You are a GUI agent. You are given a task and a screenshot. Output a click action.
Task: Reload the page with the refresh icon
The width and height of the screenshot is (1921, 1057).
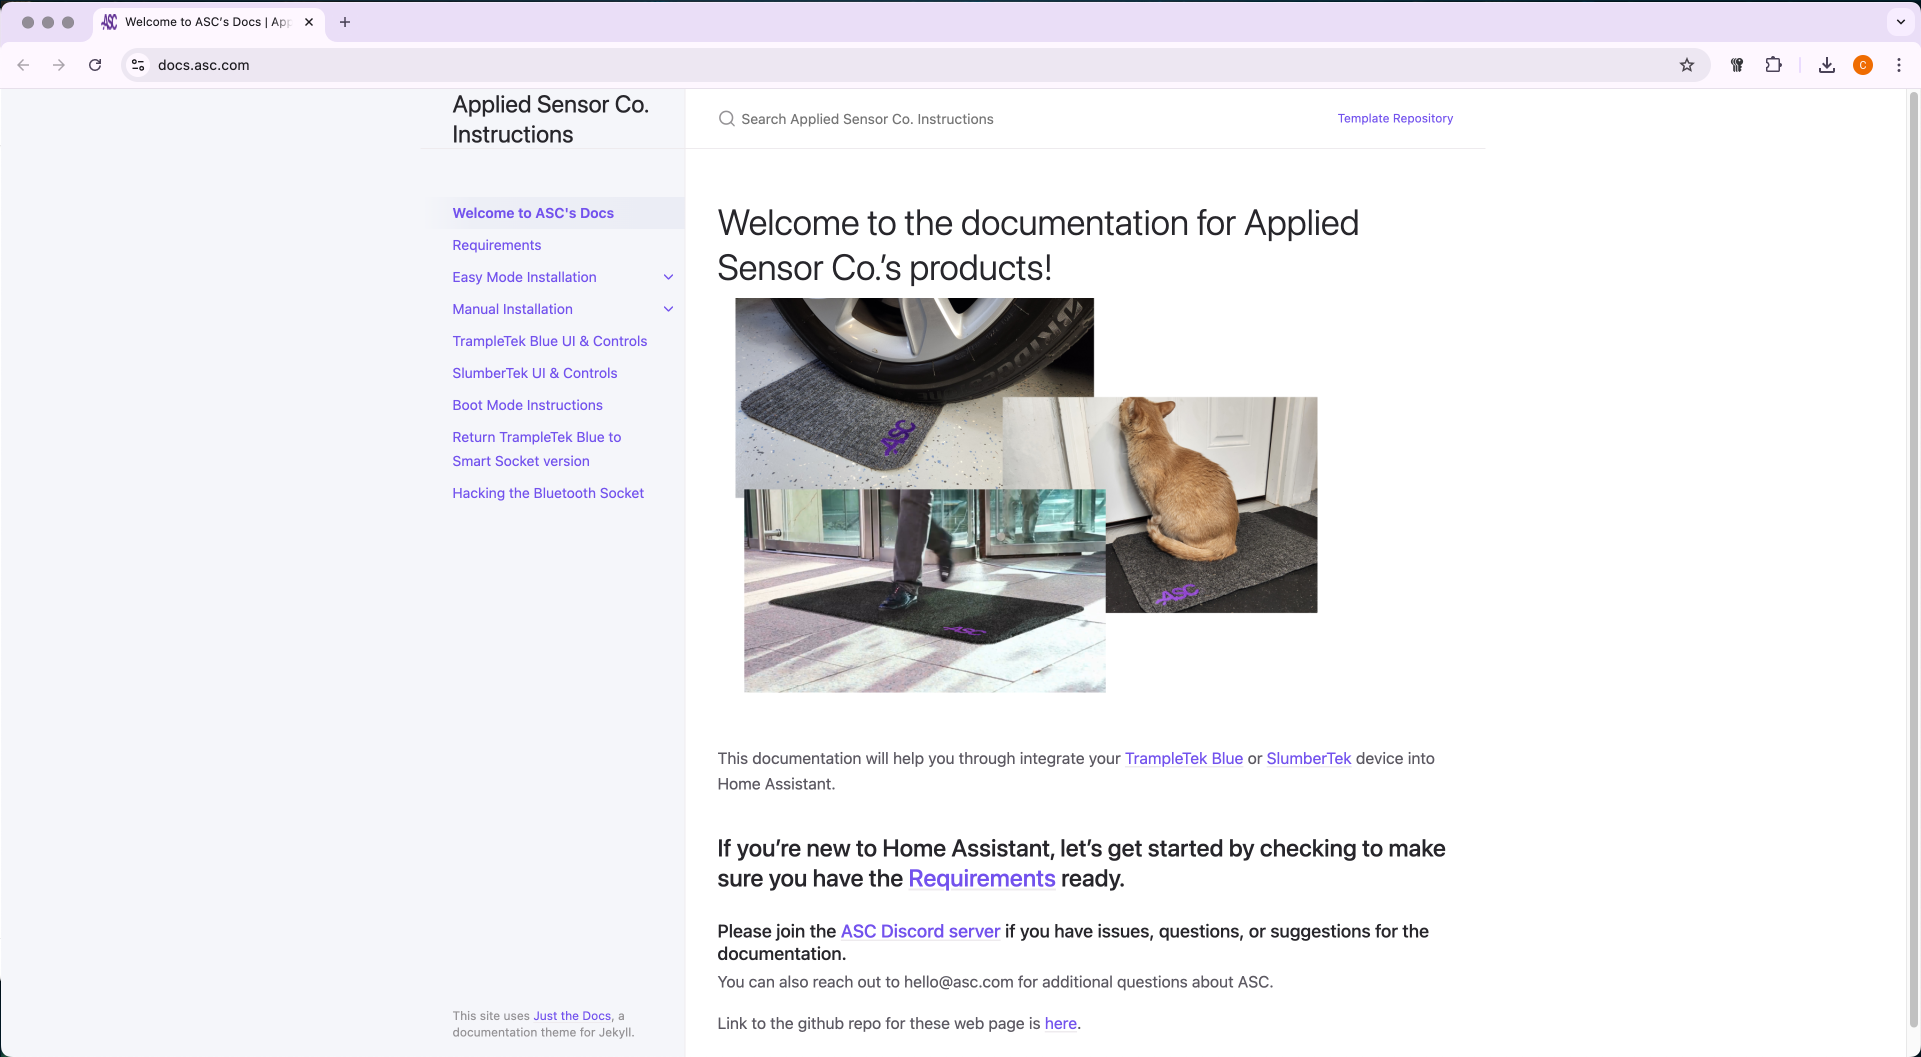point(95,65)
